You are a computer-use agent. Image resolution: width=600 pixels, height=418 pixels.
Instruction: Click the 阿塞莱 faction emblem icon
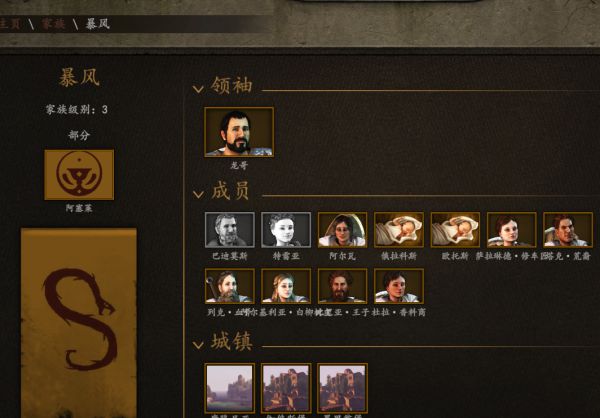pyautogui.click(x=79, y=175)
